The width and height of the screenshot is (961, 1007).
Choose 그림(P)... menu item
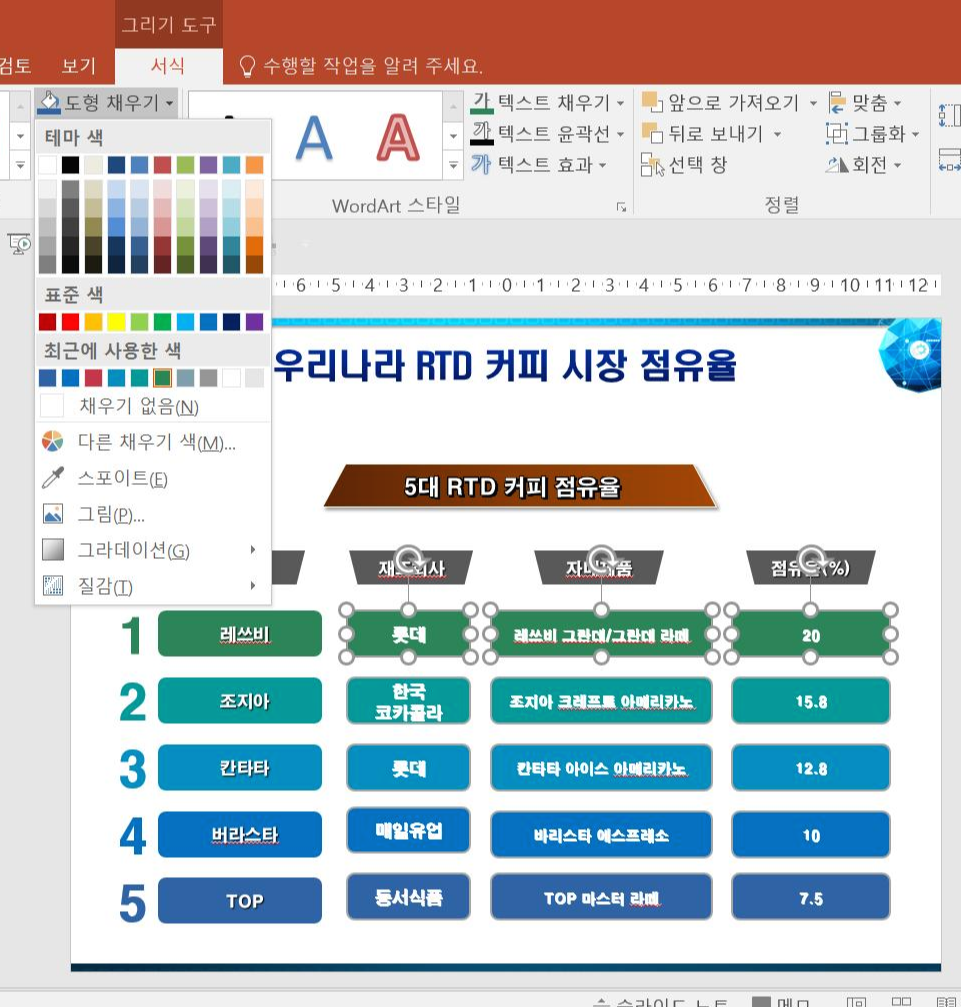tap(153, 514)
